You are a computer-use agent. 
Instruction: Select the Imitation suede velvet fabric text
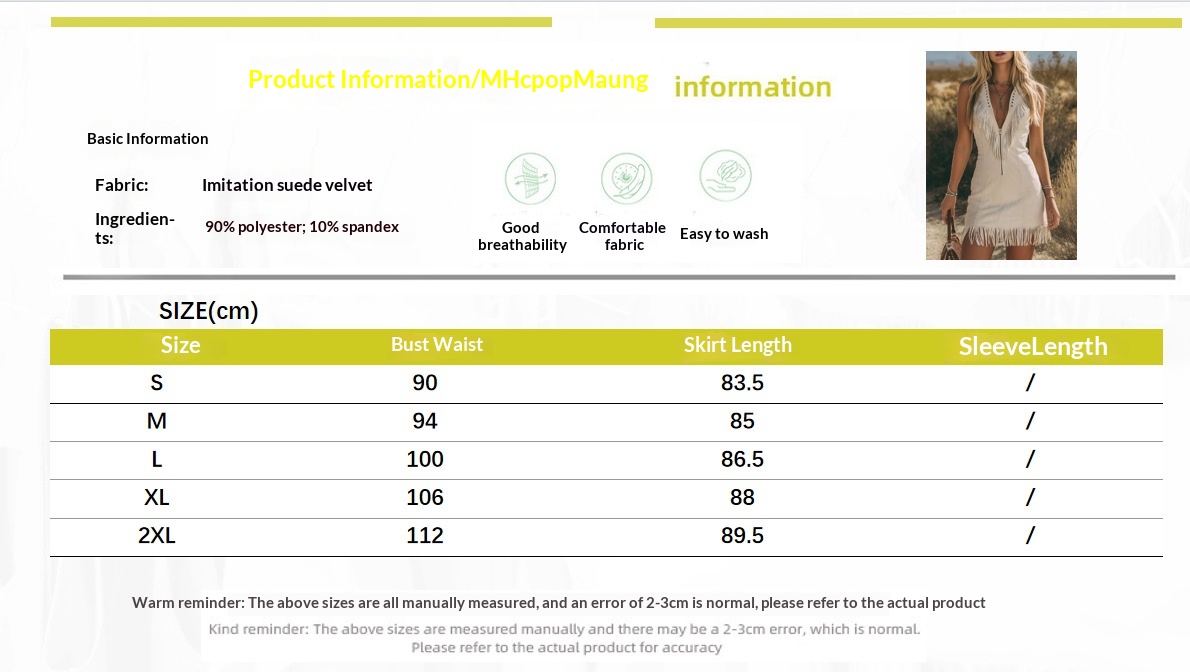[x=287, y=185]
